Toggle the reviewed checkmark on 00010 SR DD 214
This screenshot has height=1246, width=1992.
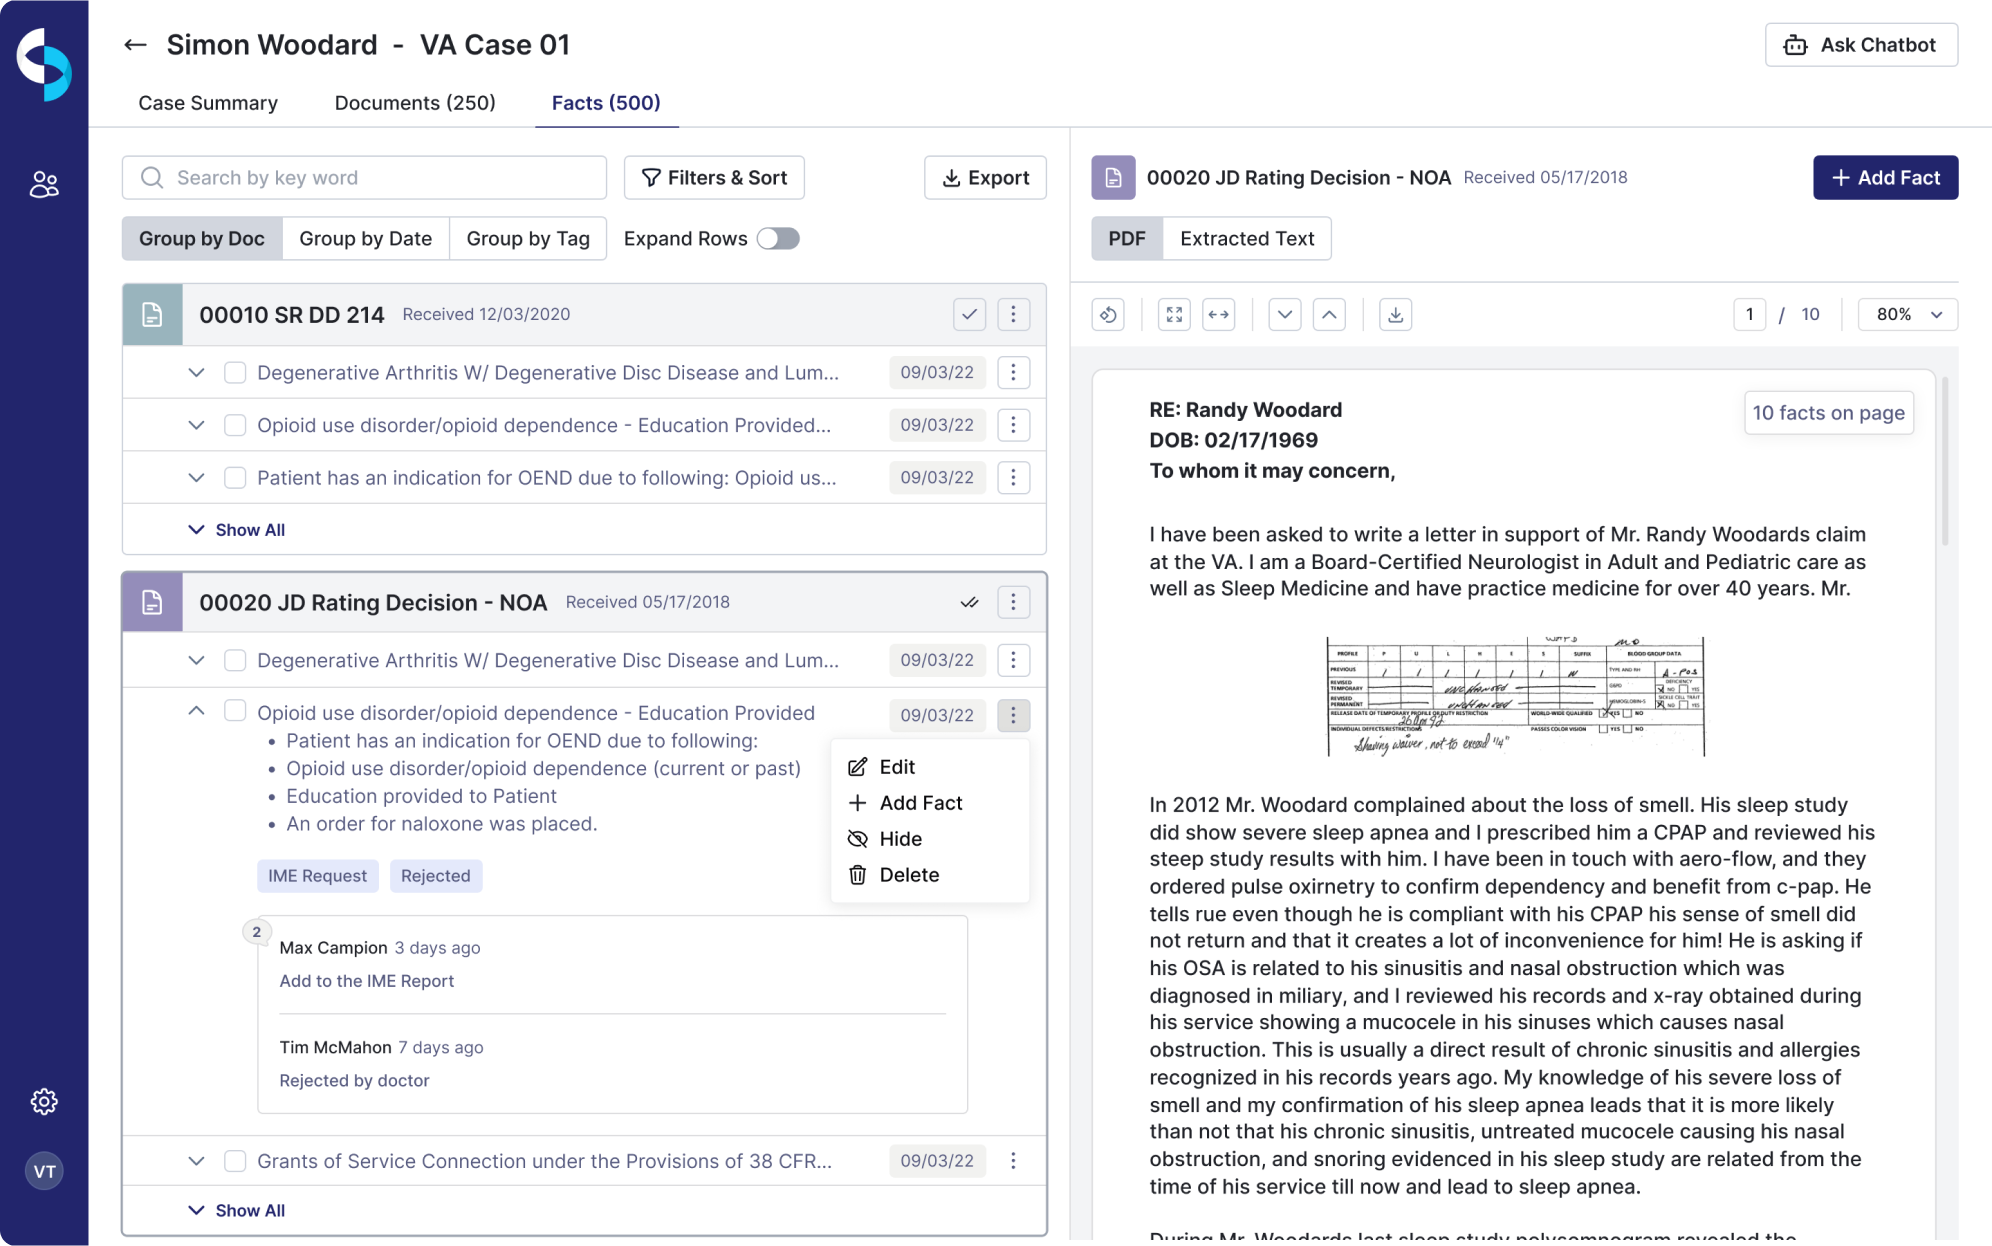pyautogui.click(x=968, y=314)
